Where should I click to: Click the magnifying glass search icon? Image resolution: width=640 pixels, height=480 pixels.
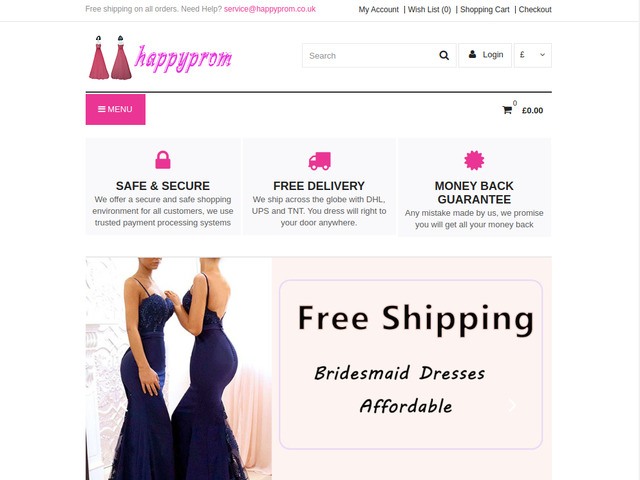(444, 55)
